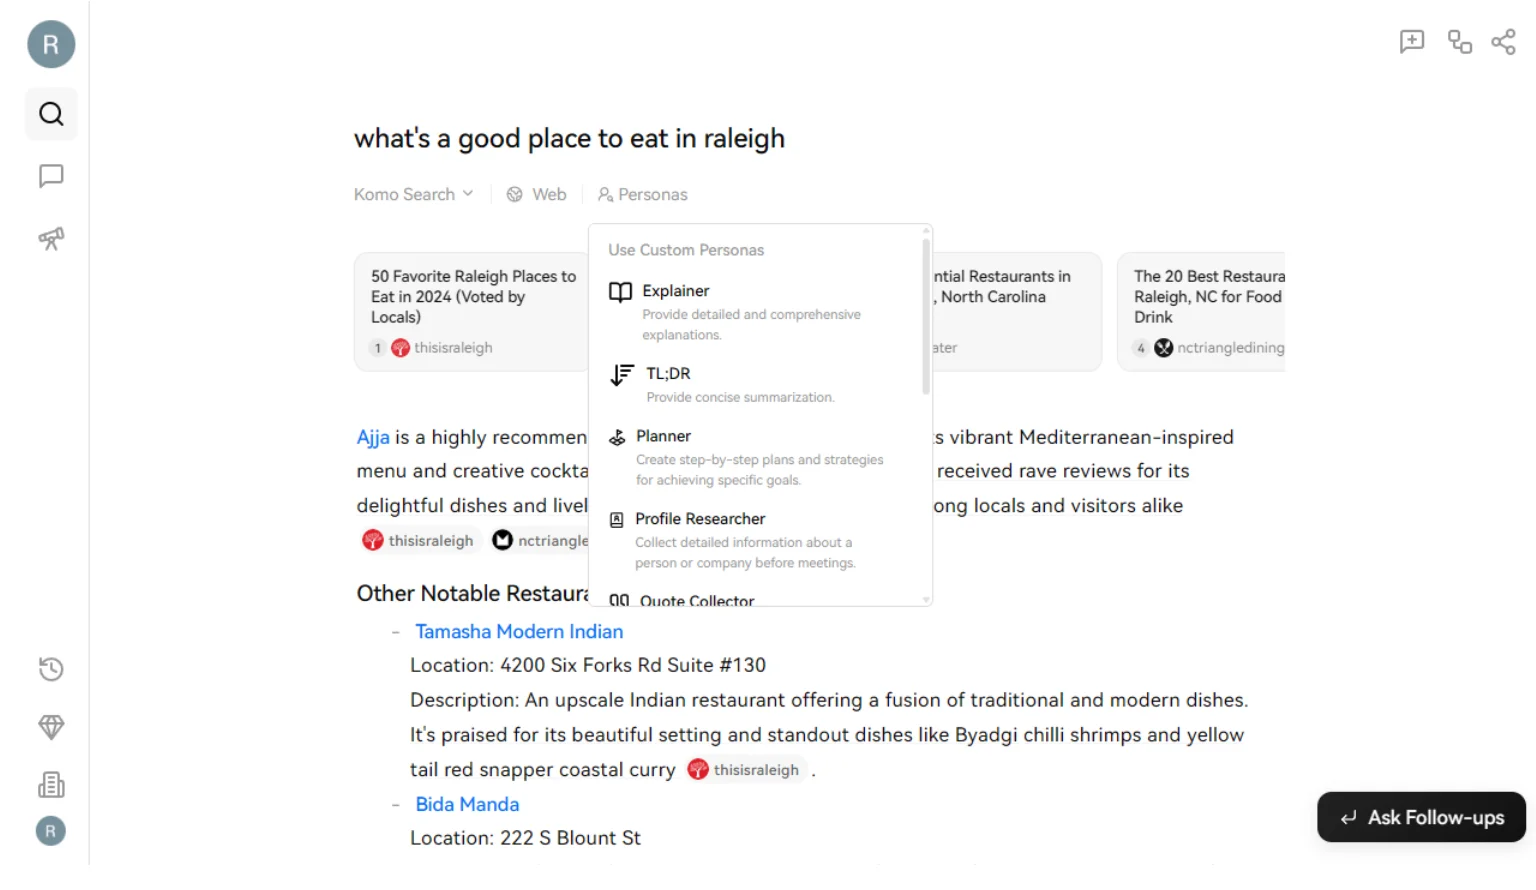Click the Ask Follow-ups button
Viewport: 1536px width, 890px height.
[x=1420, y=817]
